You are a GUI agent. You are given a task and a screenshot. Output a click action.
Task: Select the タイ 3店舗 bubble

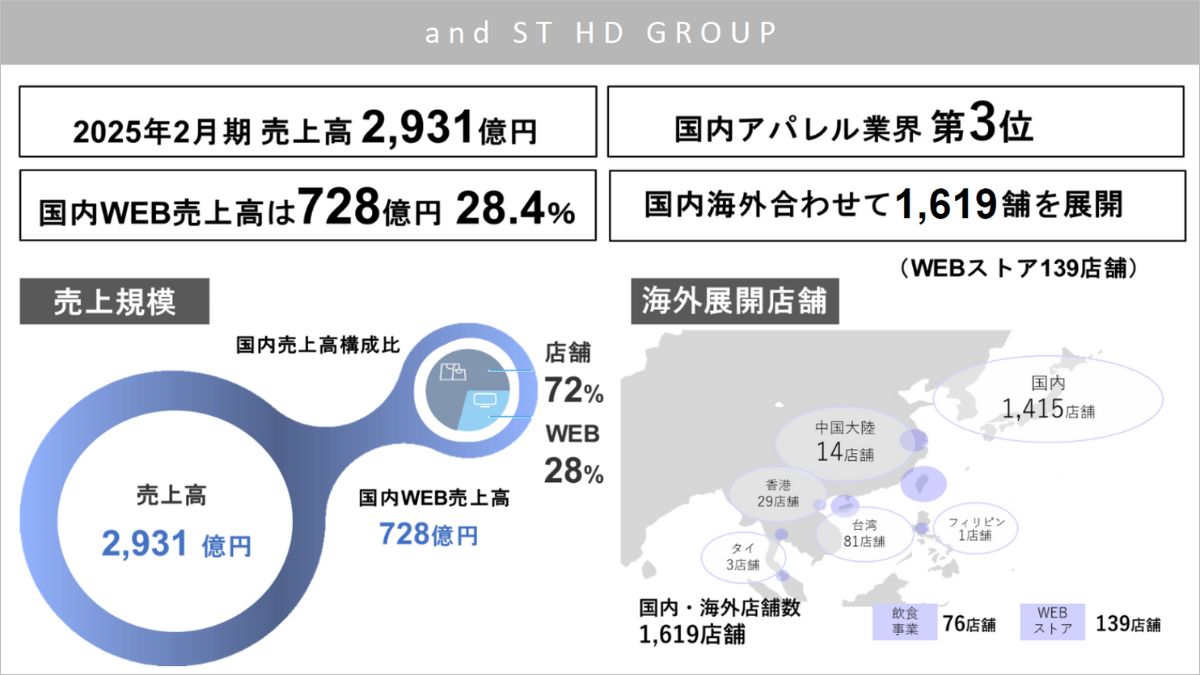742,557
